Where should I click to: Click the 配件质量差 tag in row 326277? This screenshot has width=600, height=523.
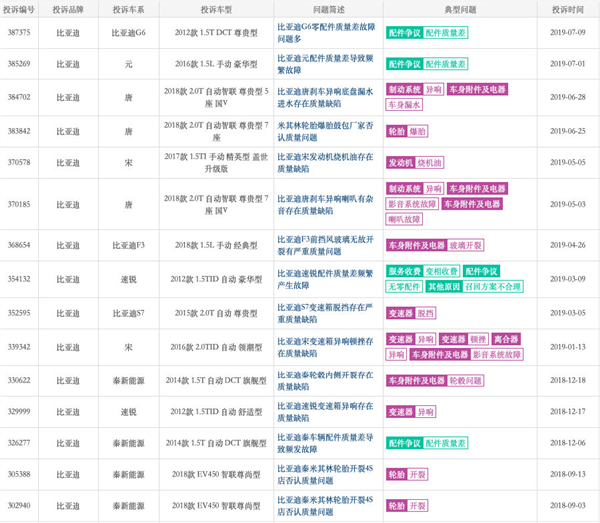point(445,443)
